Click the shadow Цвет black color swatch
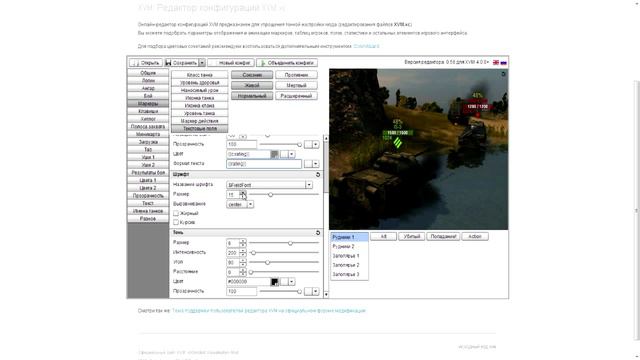The width and height of the screenshot is (640, 360). pos(275,282)
